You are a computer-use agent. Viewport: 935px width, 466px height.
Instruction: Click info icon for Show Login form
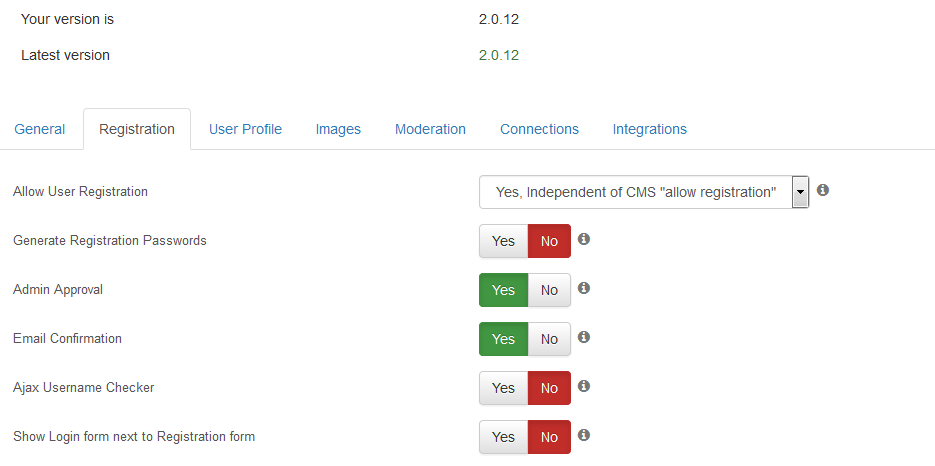tap(584, 435)
